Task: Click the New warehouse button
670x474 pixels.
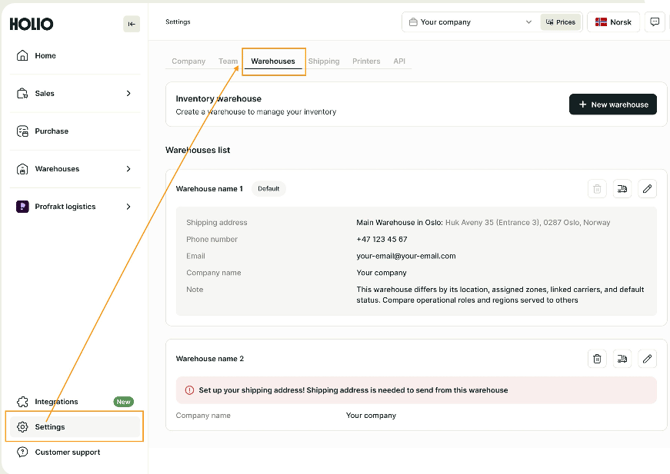Action: coord(612,104)
